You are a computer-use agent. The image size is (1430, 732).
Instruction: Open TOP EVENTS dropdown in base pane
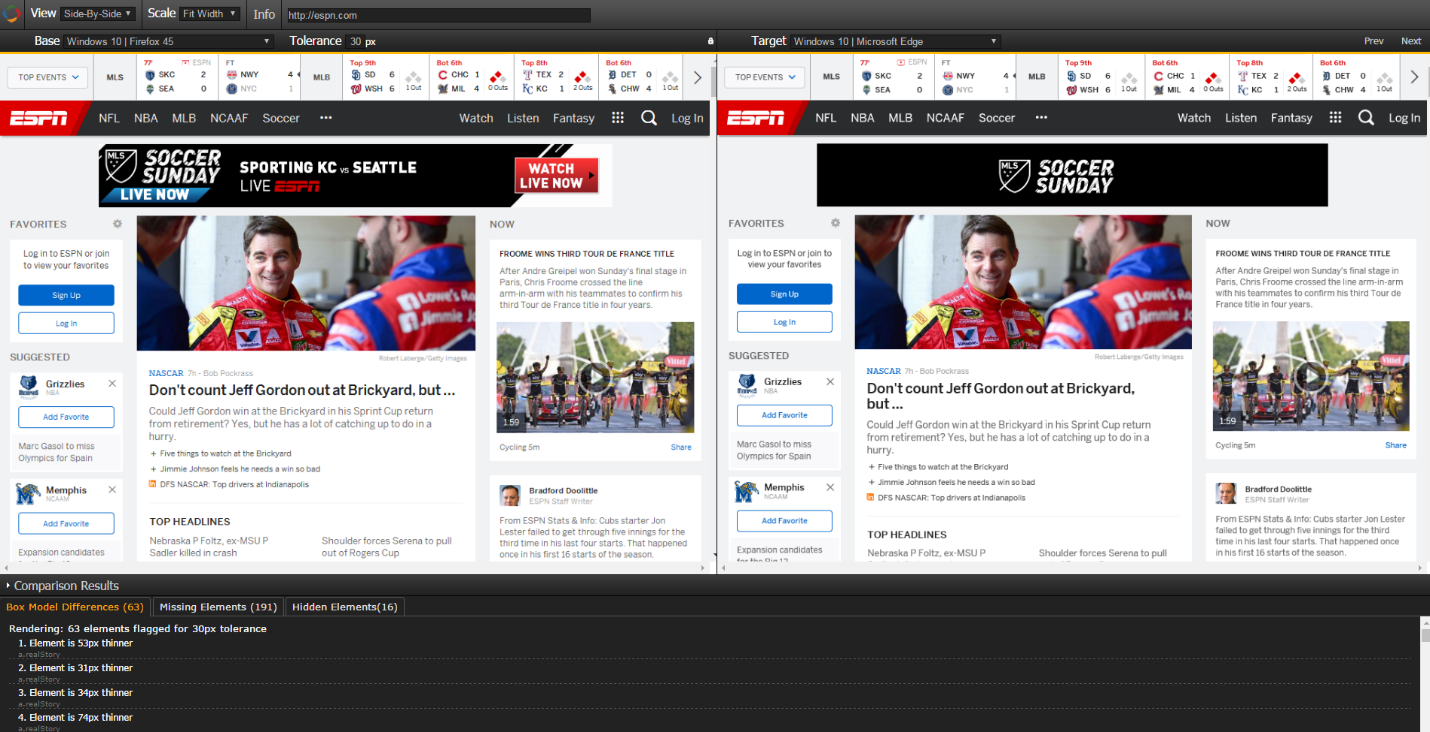(x=48, y=77)
